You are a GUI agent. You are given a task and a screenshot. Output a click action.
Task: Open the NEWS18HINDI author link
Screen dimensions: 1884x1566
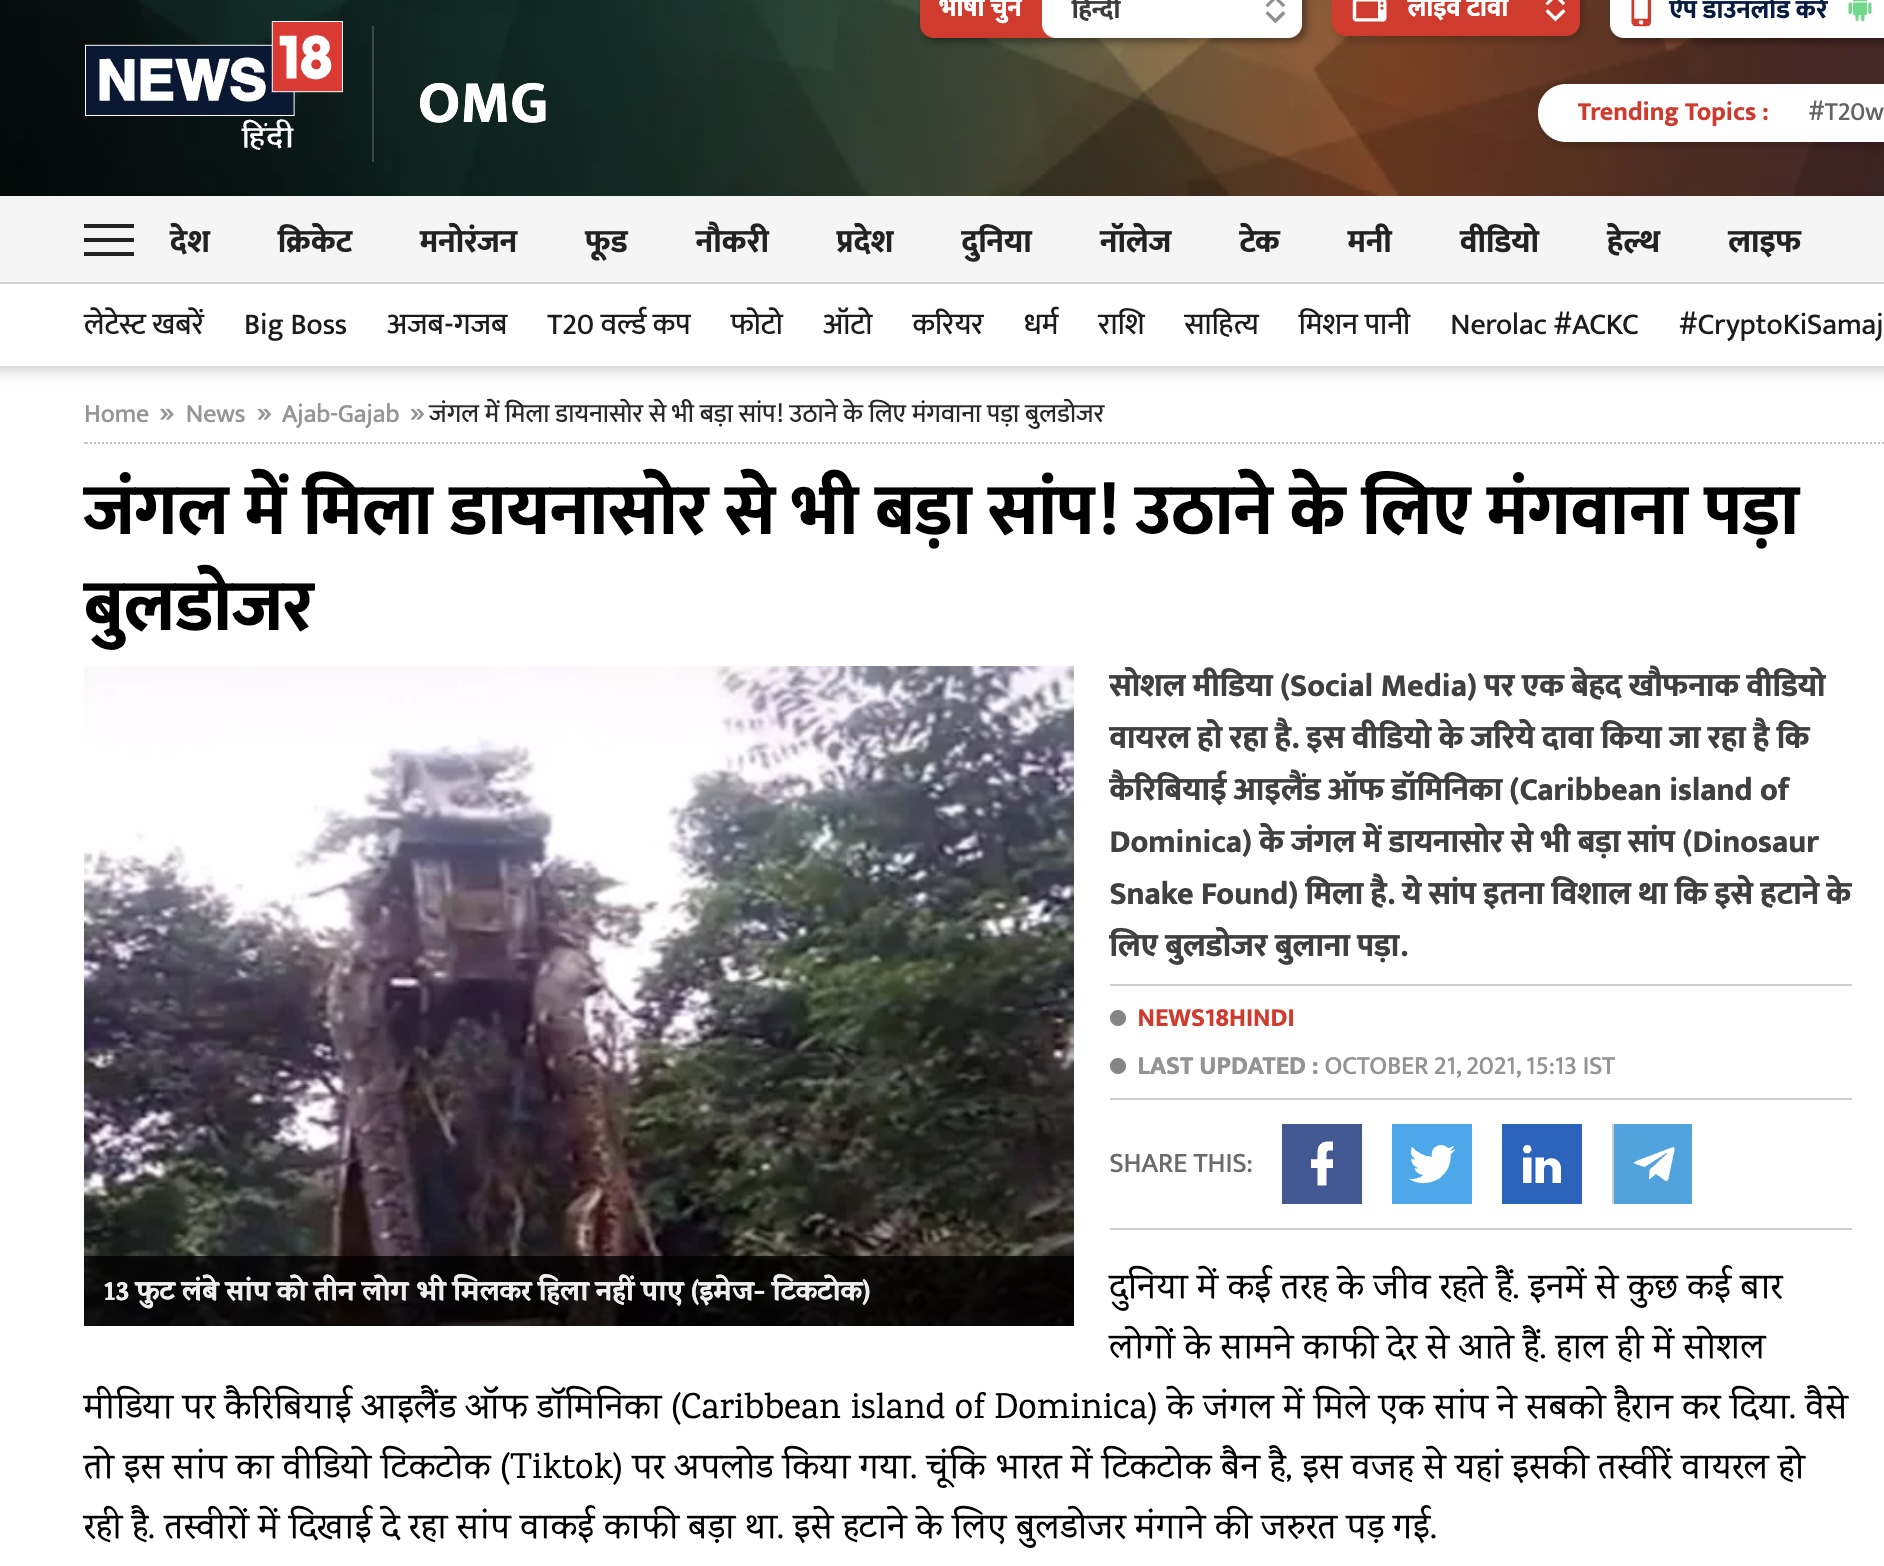[1215, 1017]
